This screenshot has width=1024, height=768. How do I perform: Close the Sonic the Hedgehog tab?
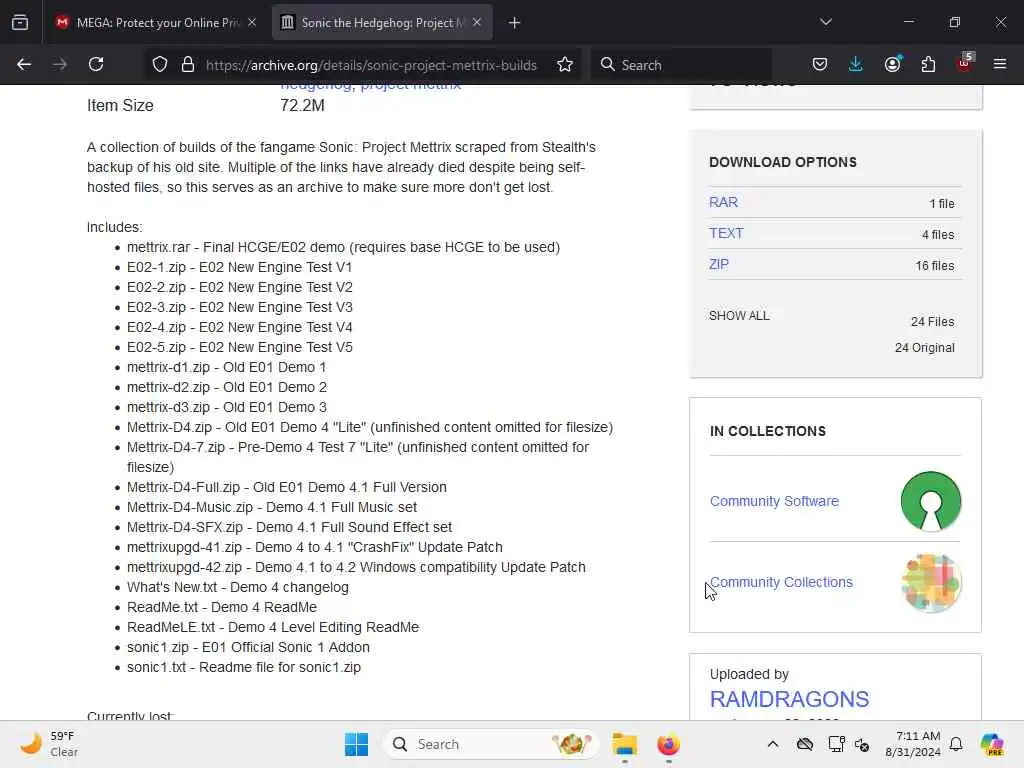(477, 22)
